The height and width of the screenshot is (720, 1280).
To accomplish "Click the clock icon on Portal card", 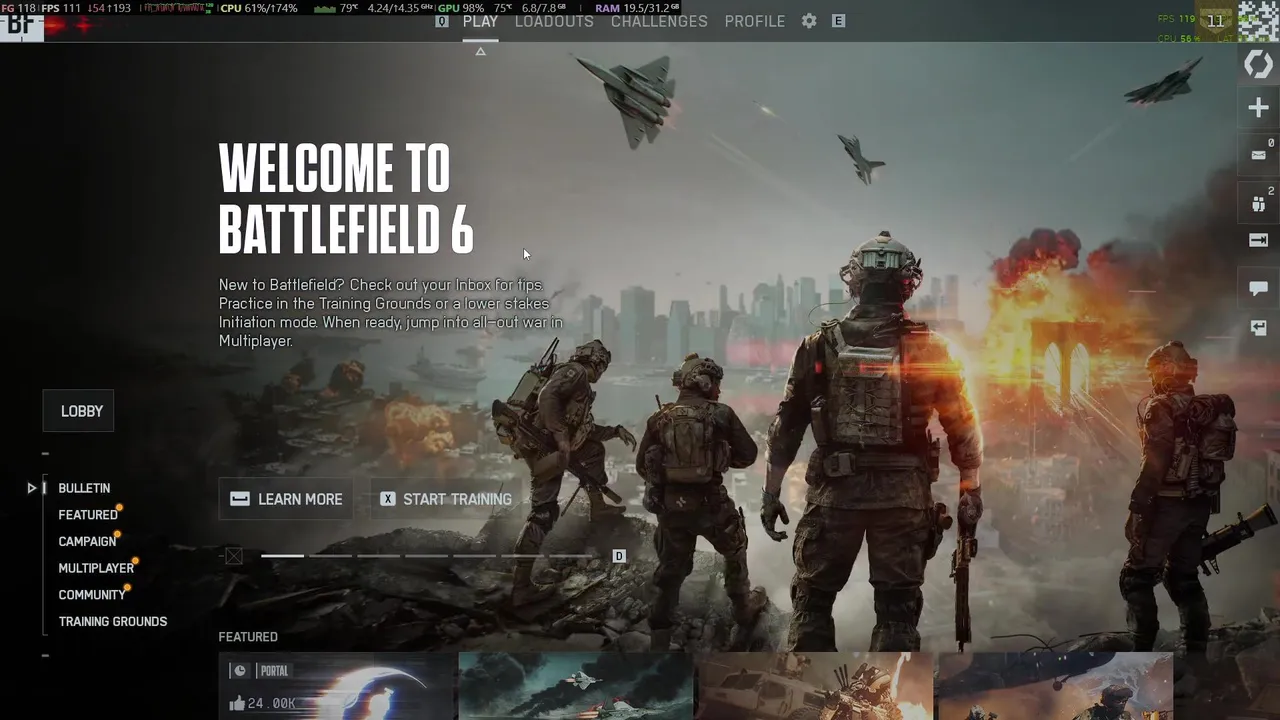I will click(238, 671).
